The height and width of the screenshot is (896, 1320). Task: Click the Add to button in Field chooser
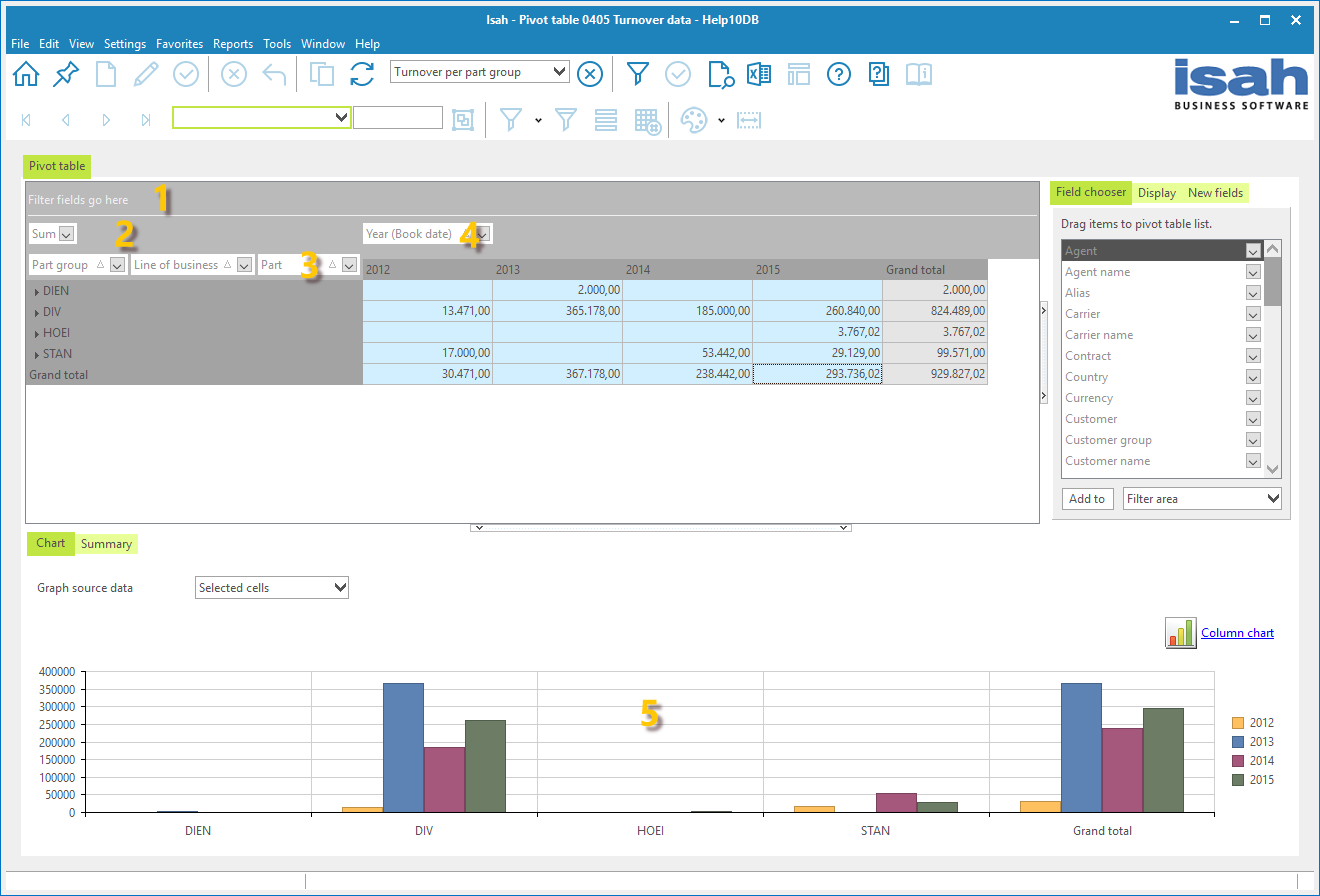[x=1087, y=498]
